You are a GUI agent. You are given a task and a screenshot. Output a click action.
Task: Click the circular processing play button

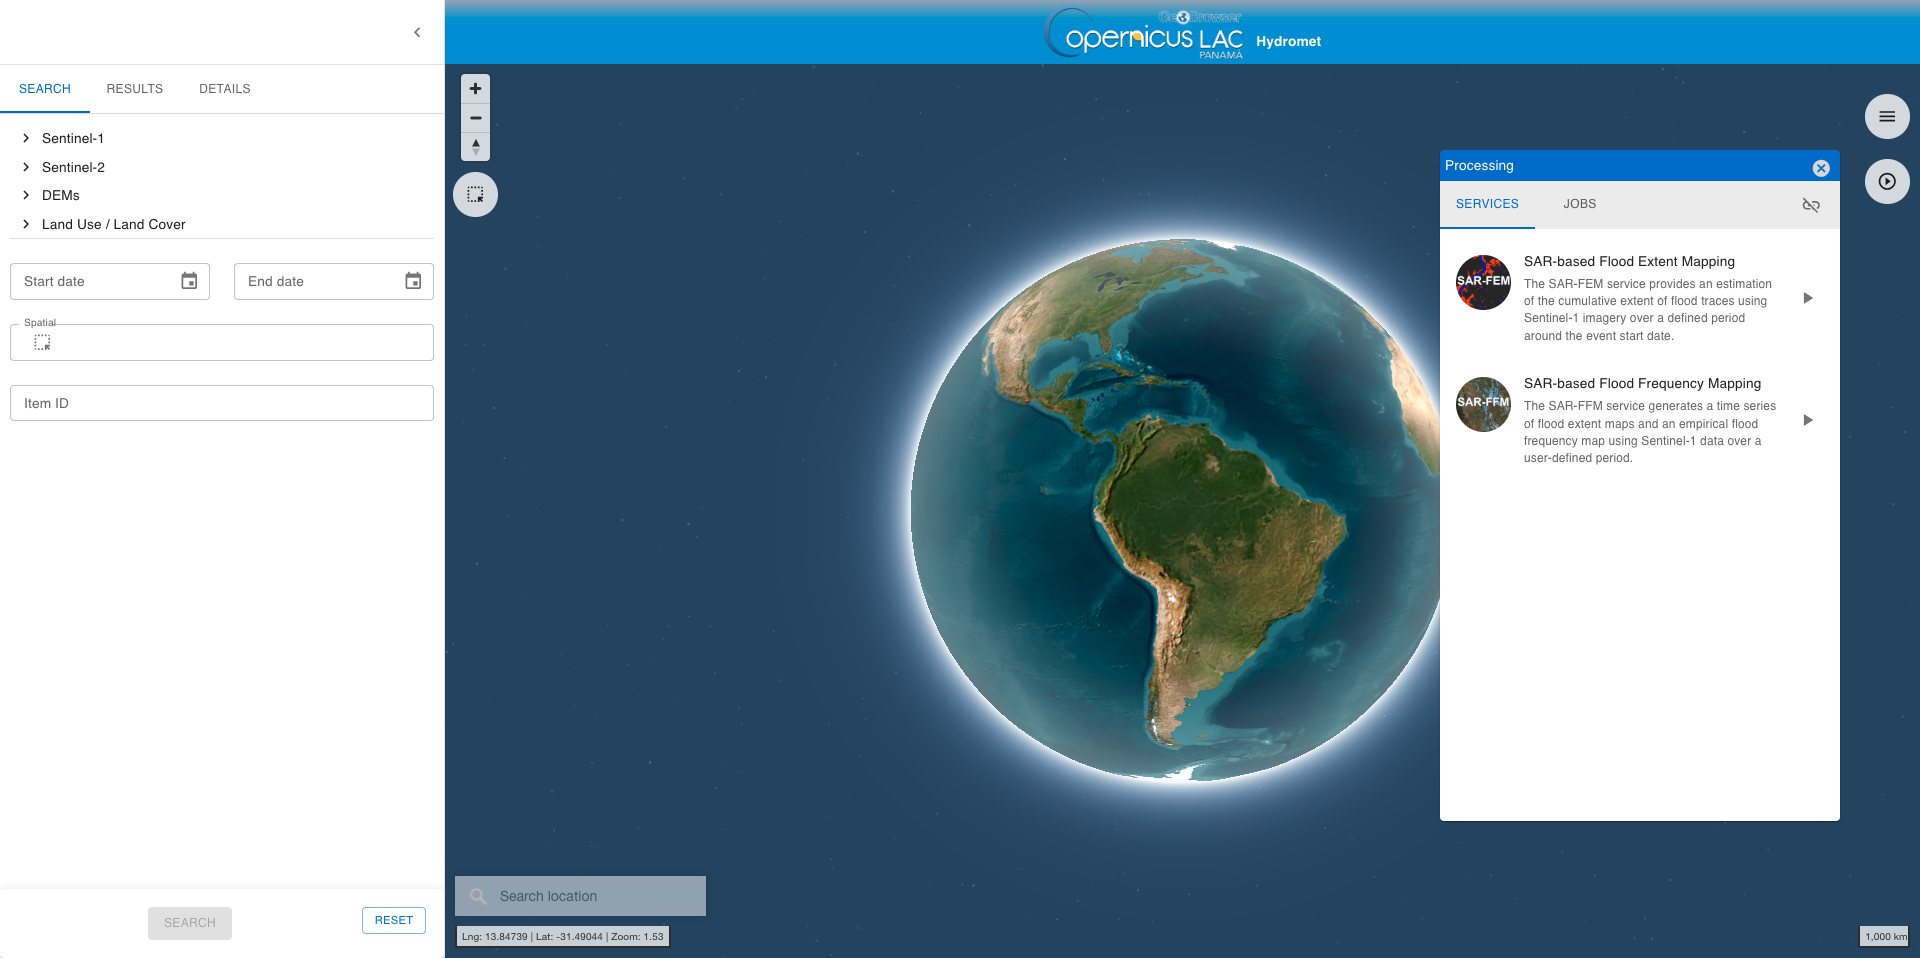pos(1886,182)
